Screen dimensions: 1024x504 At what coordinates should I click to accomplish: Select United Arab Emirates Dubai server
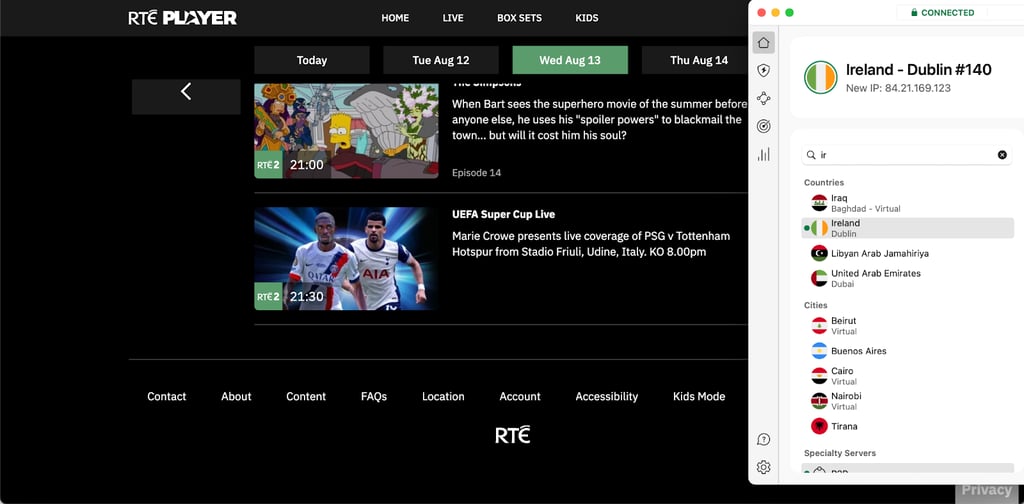908,278
